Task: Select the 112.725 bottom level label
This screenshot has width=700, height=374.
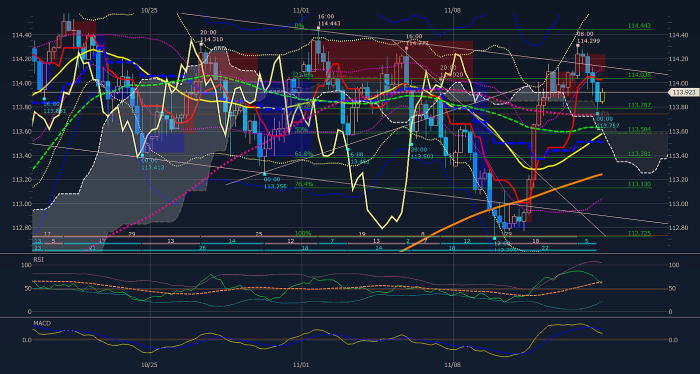Action: (x=639, y=233)
